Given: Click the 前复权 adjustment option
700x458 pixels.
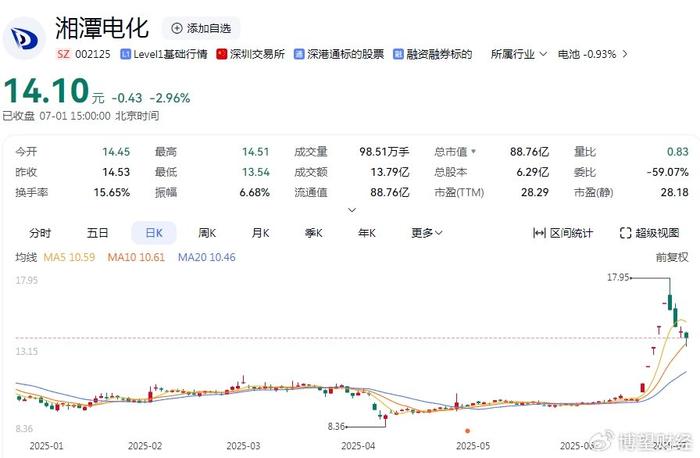Looking at the screenshot, I should click(x=672, y=257).
